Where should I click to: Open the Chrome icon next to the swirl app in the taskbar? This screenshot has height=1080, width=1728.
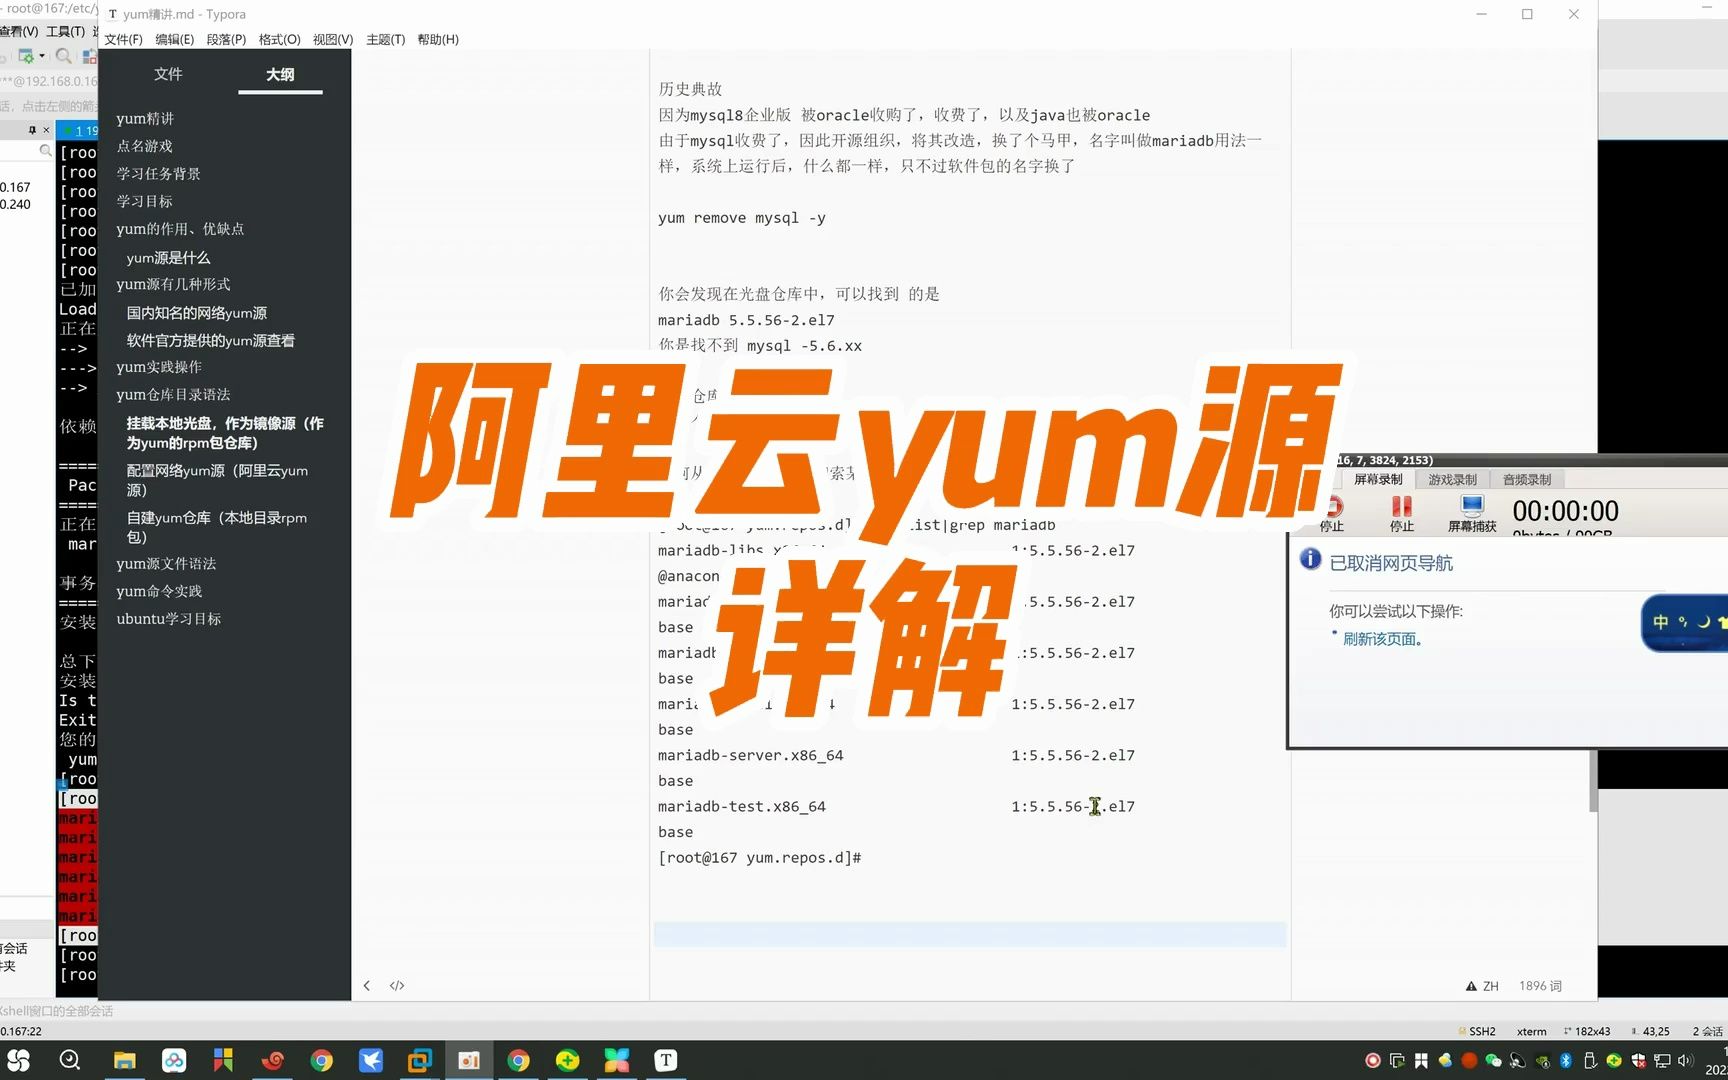tap(321, 1060)
